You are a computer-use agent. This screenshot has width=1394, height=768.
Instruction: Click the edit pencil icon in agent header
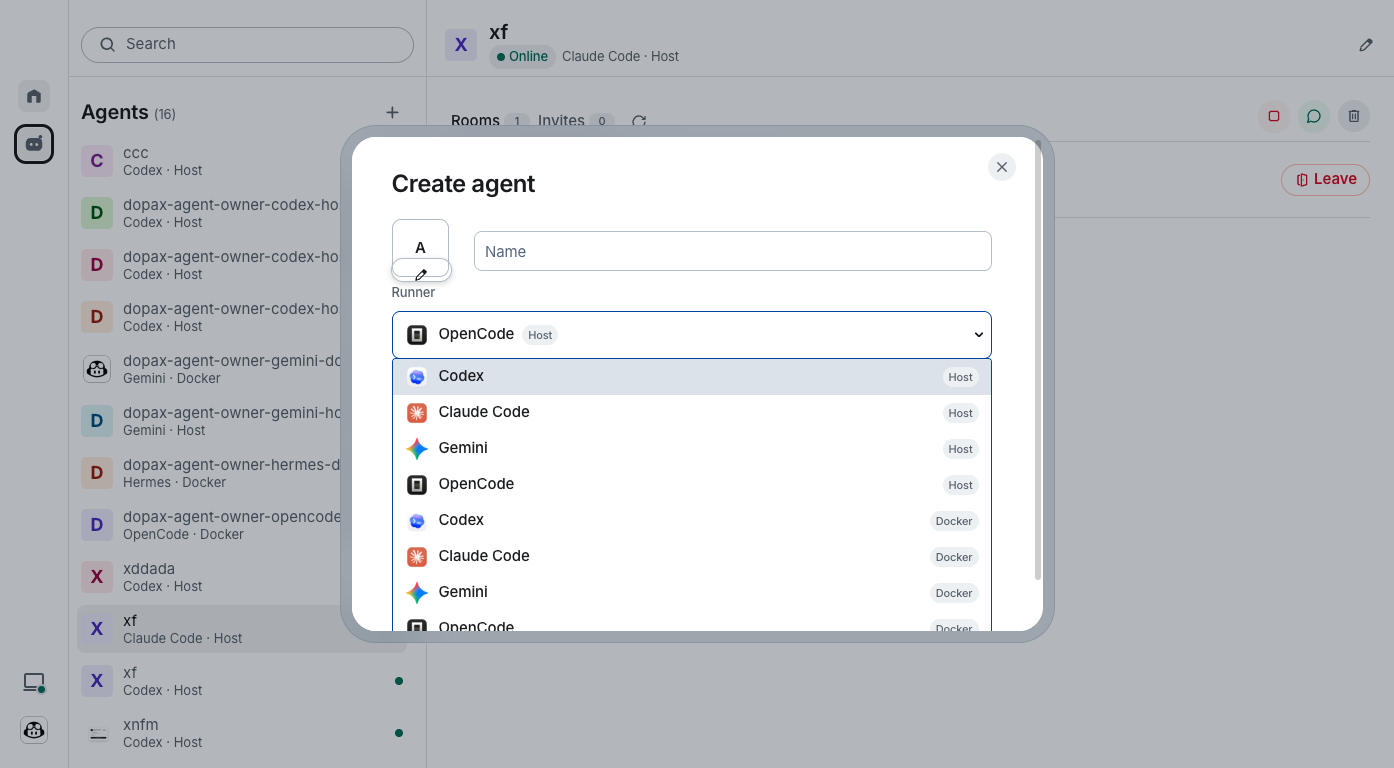(1366, 45)
